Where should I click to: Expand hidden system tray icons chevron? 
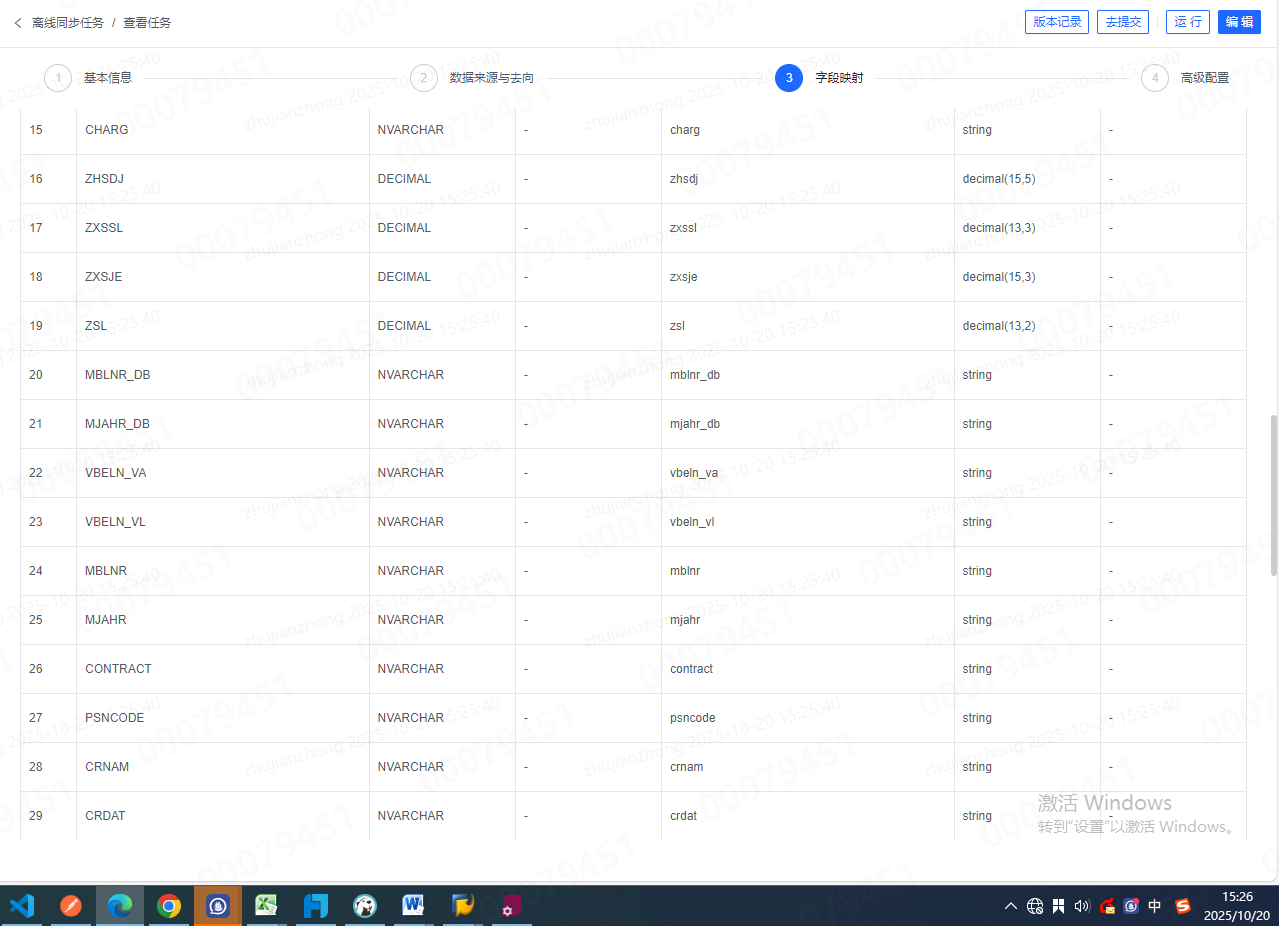click(1010, 906)
